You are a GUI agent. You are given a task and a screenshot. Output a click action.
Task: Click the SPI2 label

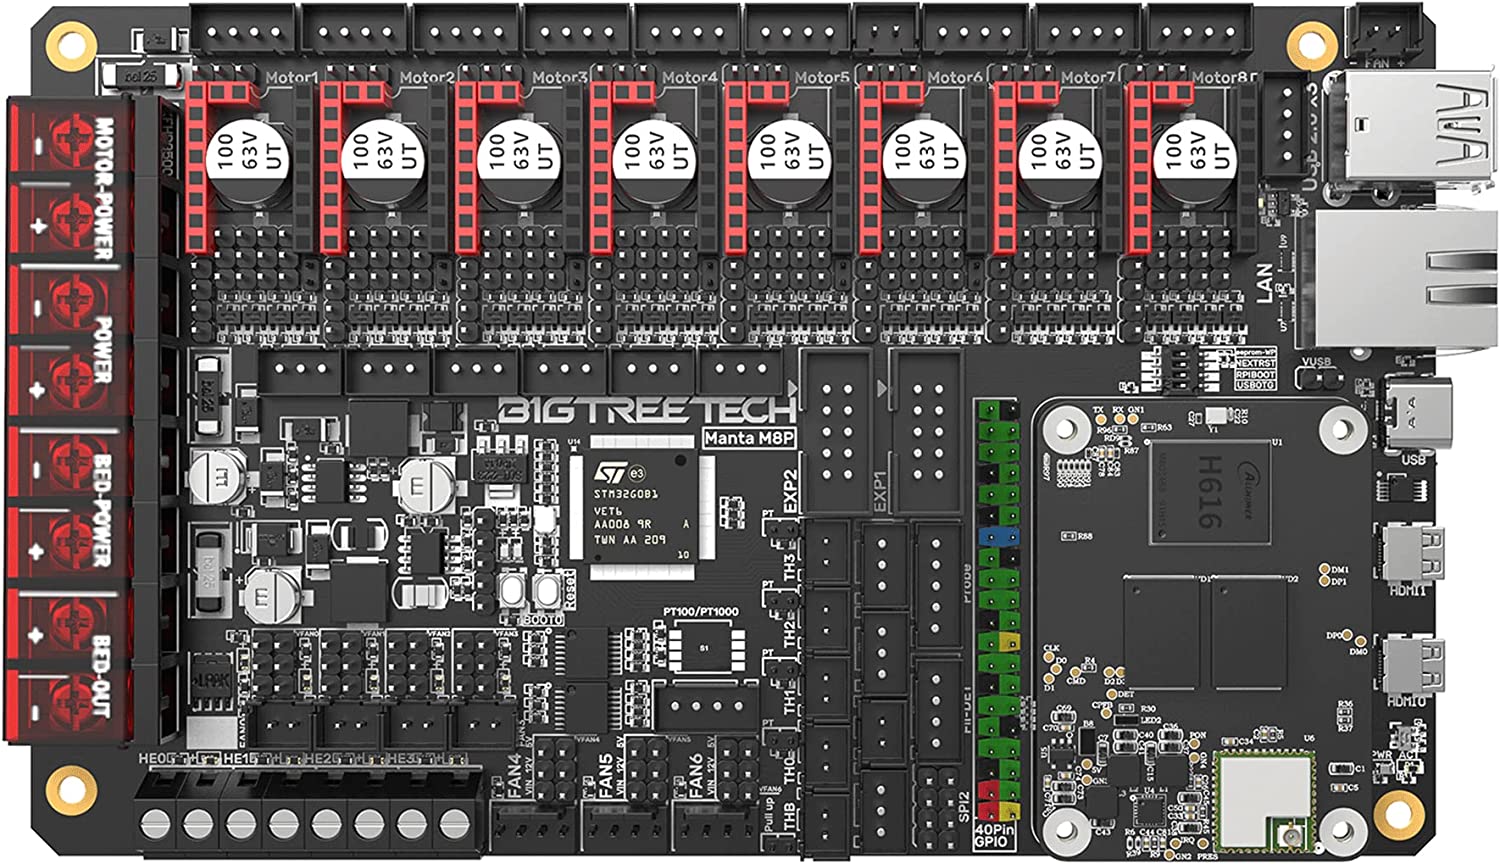point(964,807)
